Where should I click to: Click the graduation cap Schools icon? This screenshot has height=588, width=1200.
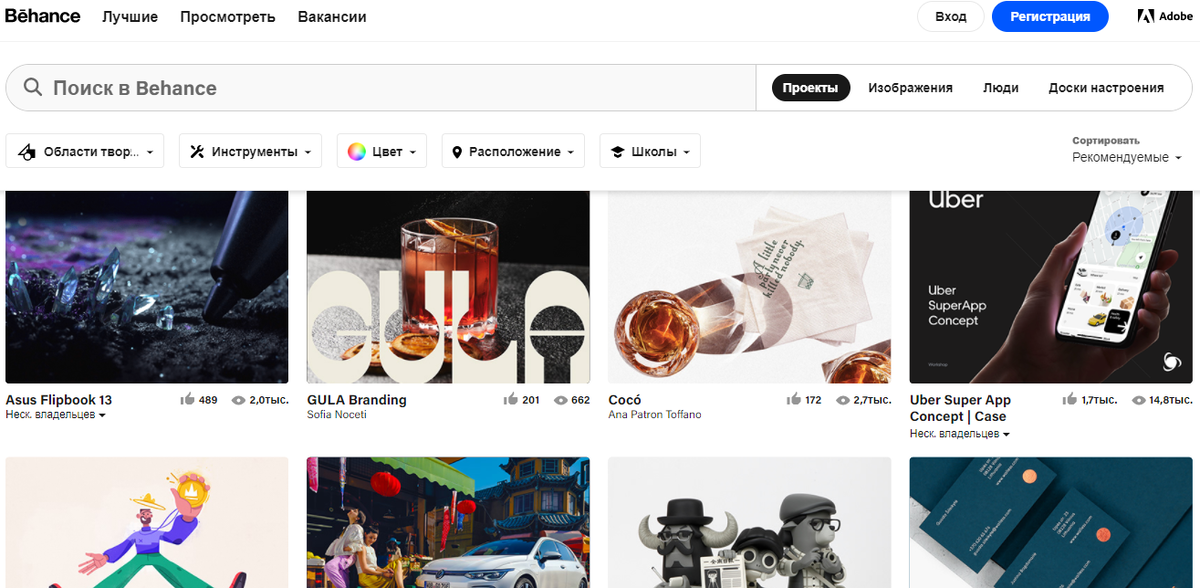[618, 152]
